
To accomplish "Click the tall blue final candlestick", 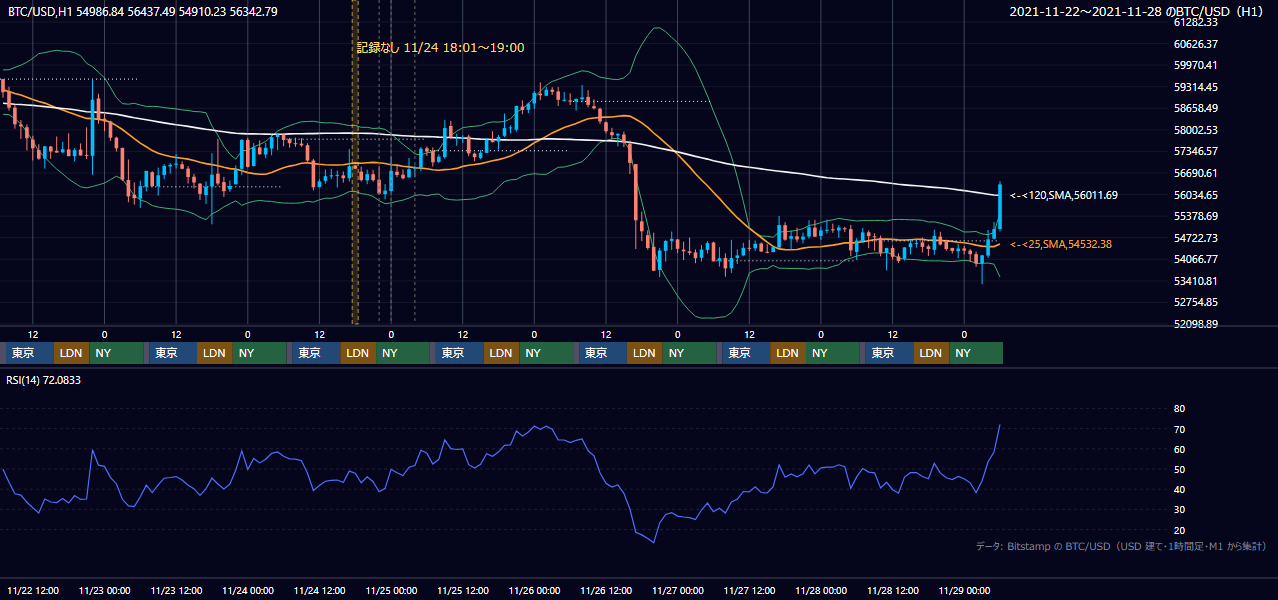I will 1000,206.
